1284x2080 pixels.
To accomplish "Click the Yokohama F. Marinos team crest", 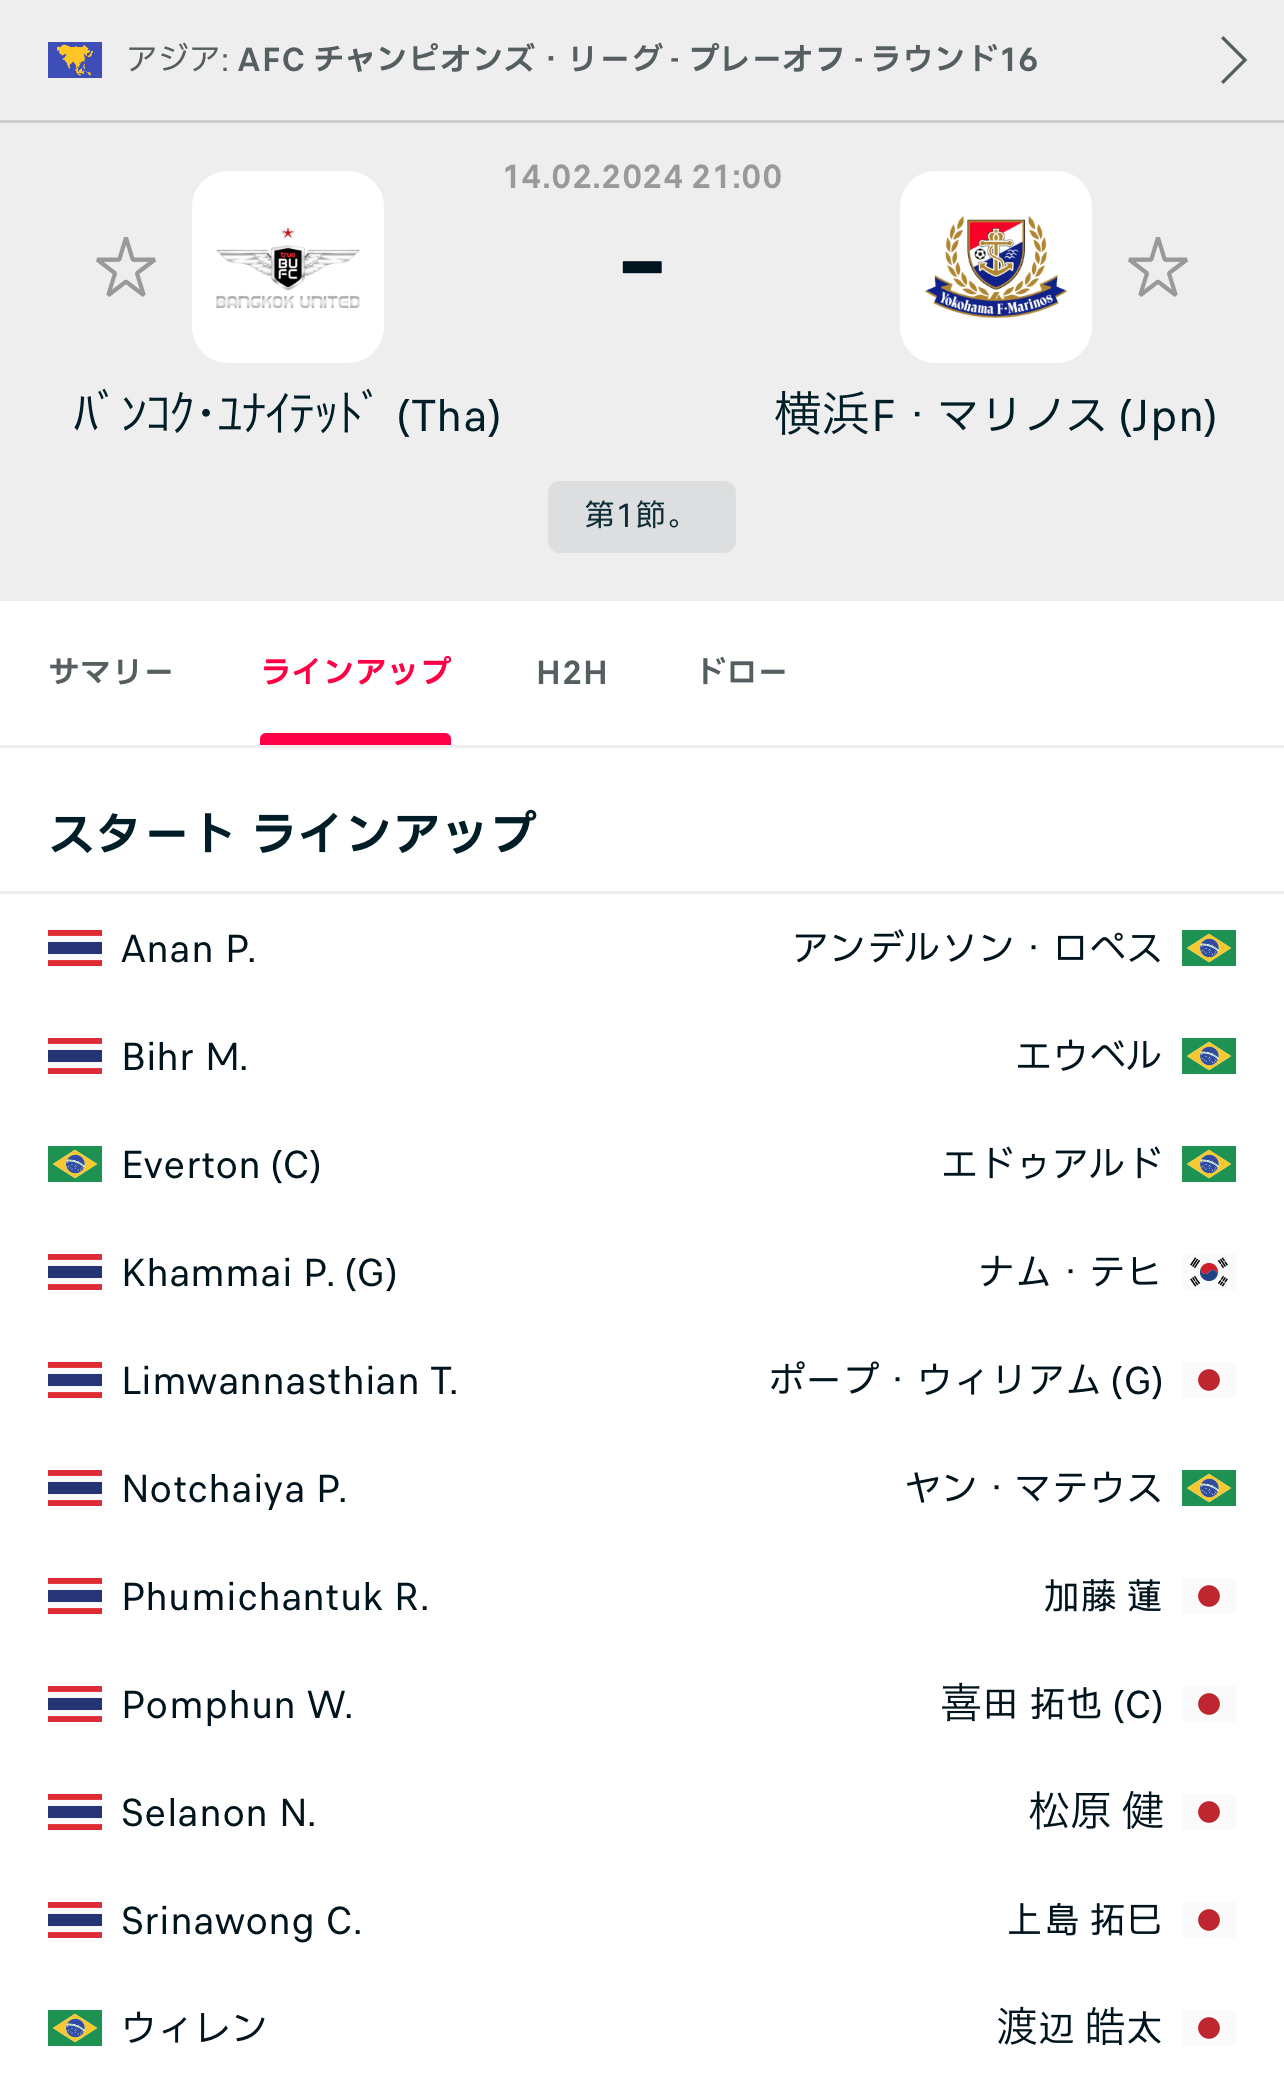I will click(995, 267).
